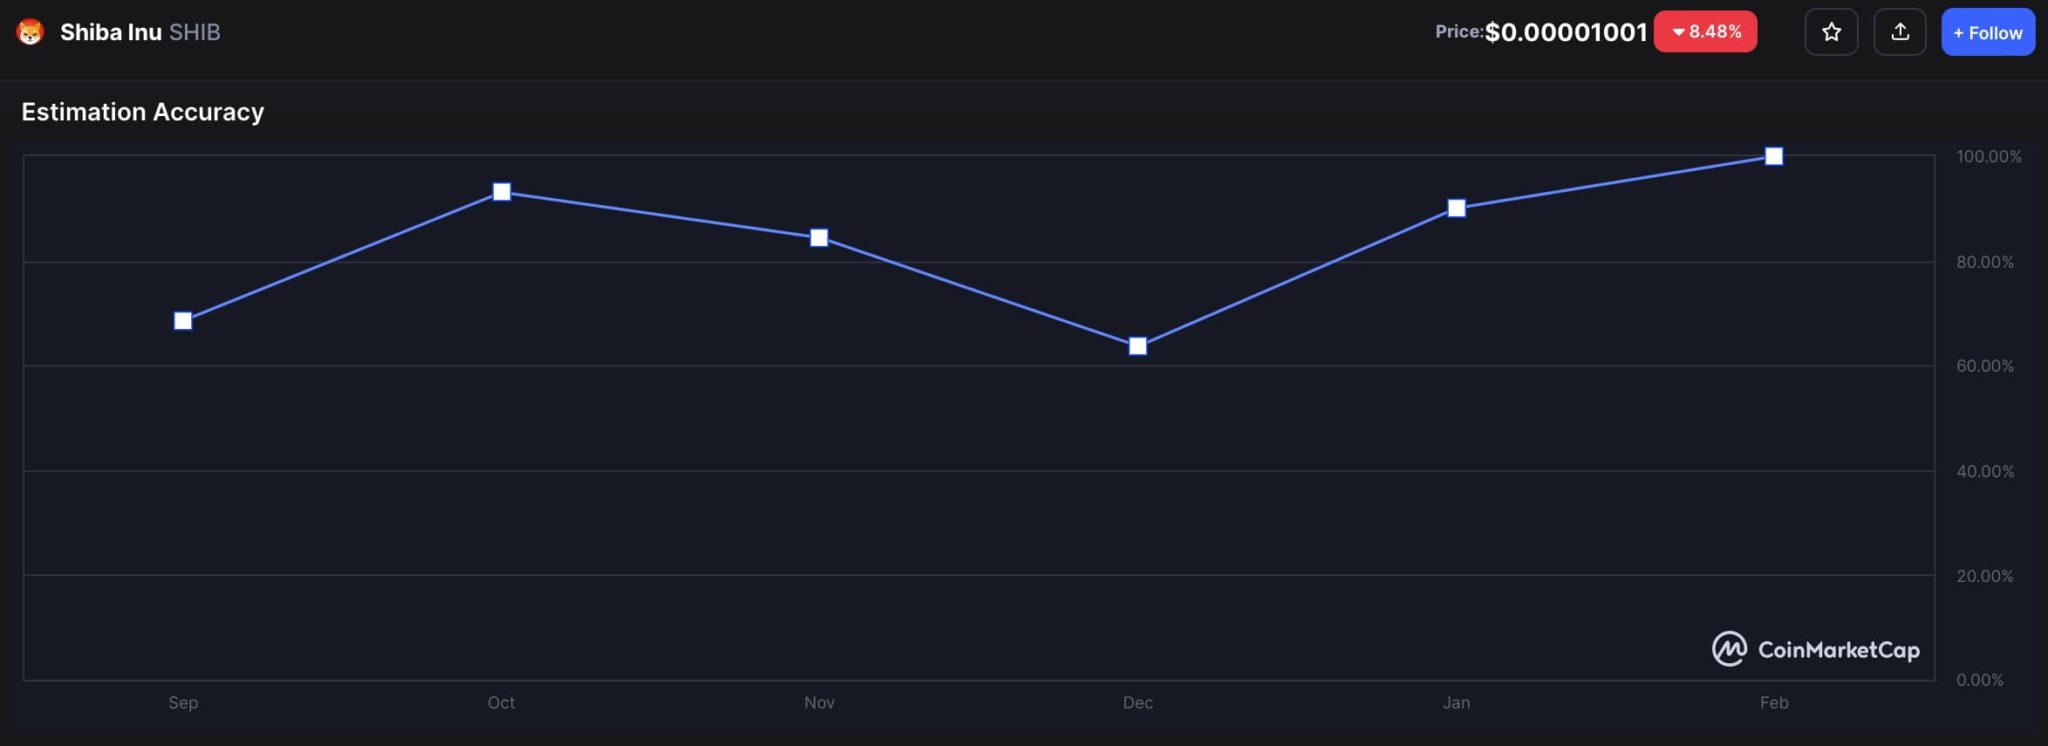Click the red 8.48% price change badge
Image resolution: width=2048 pixels, height=746 pixels.
pos(1705,32)
